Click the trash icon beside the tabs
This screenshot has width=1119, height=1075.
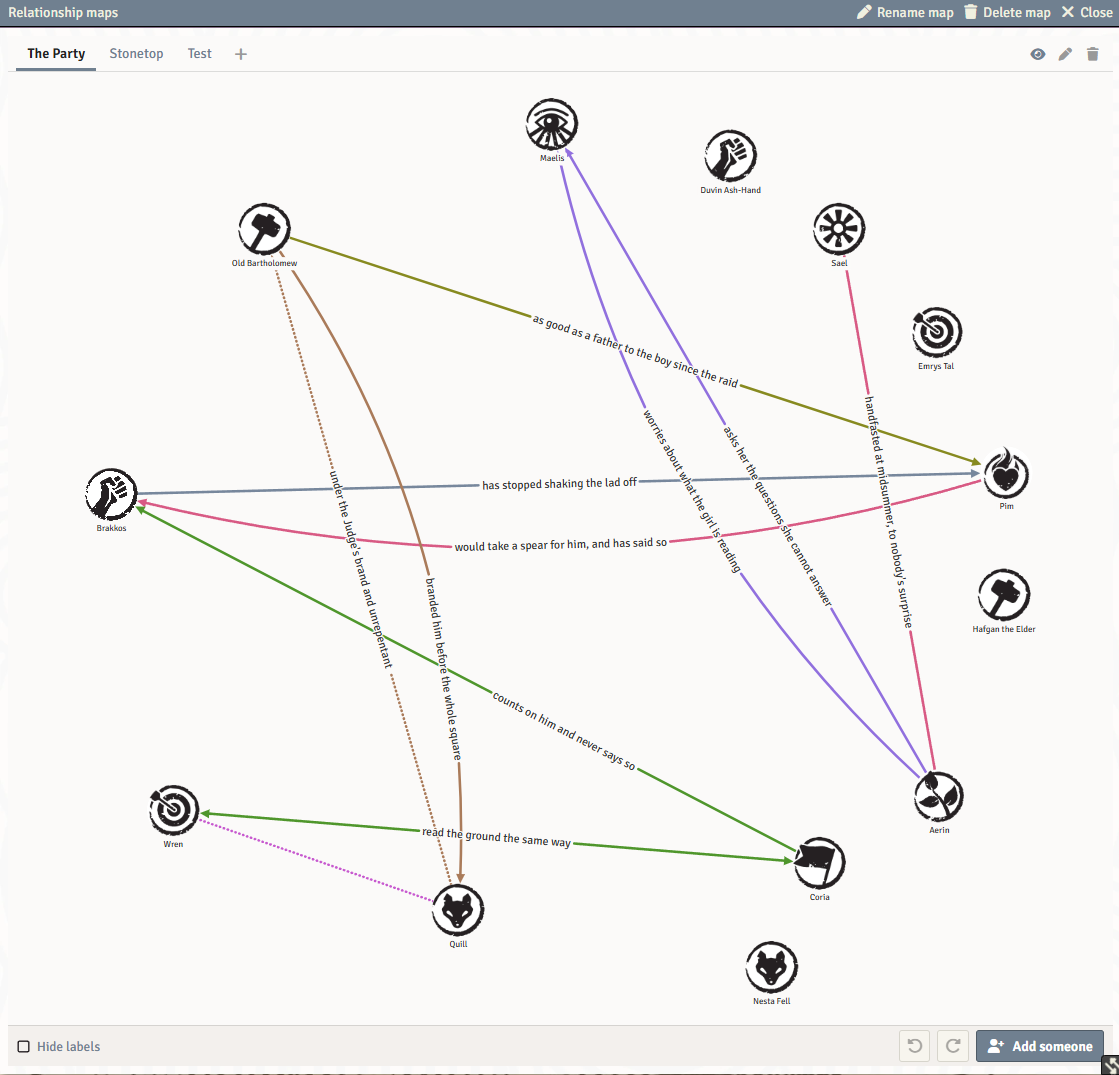(1093, 54)
